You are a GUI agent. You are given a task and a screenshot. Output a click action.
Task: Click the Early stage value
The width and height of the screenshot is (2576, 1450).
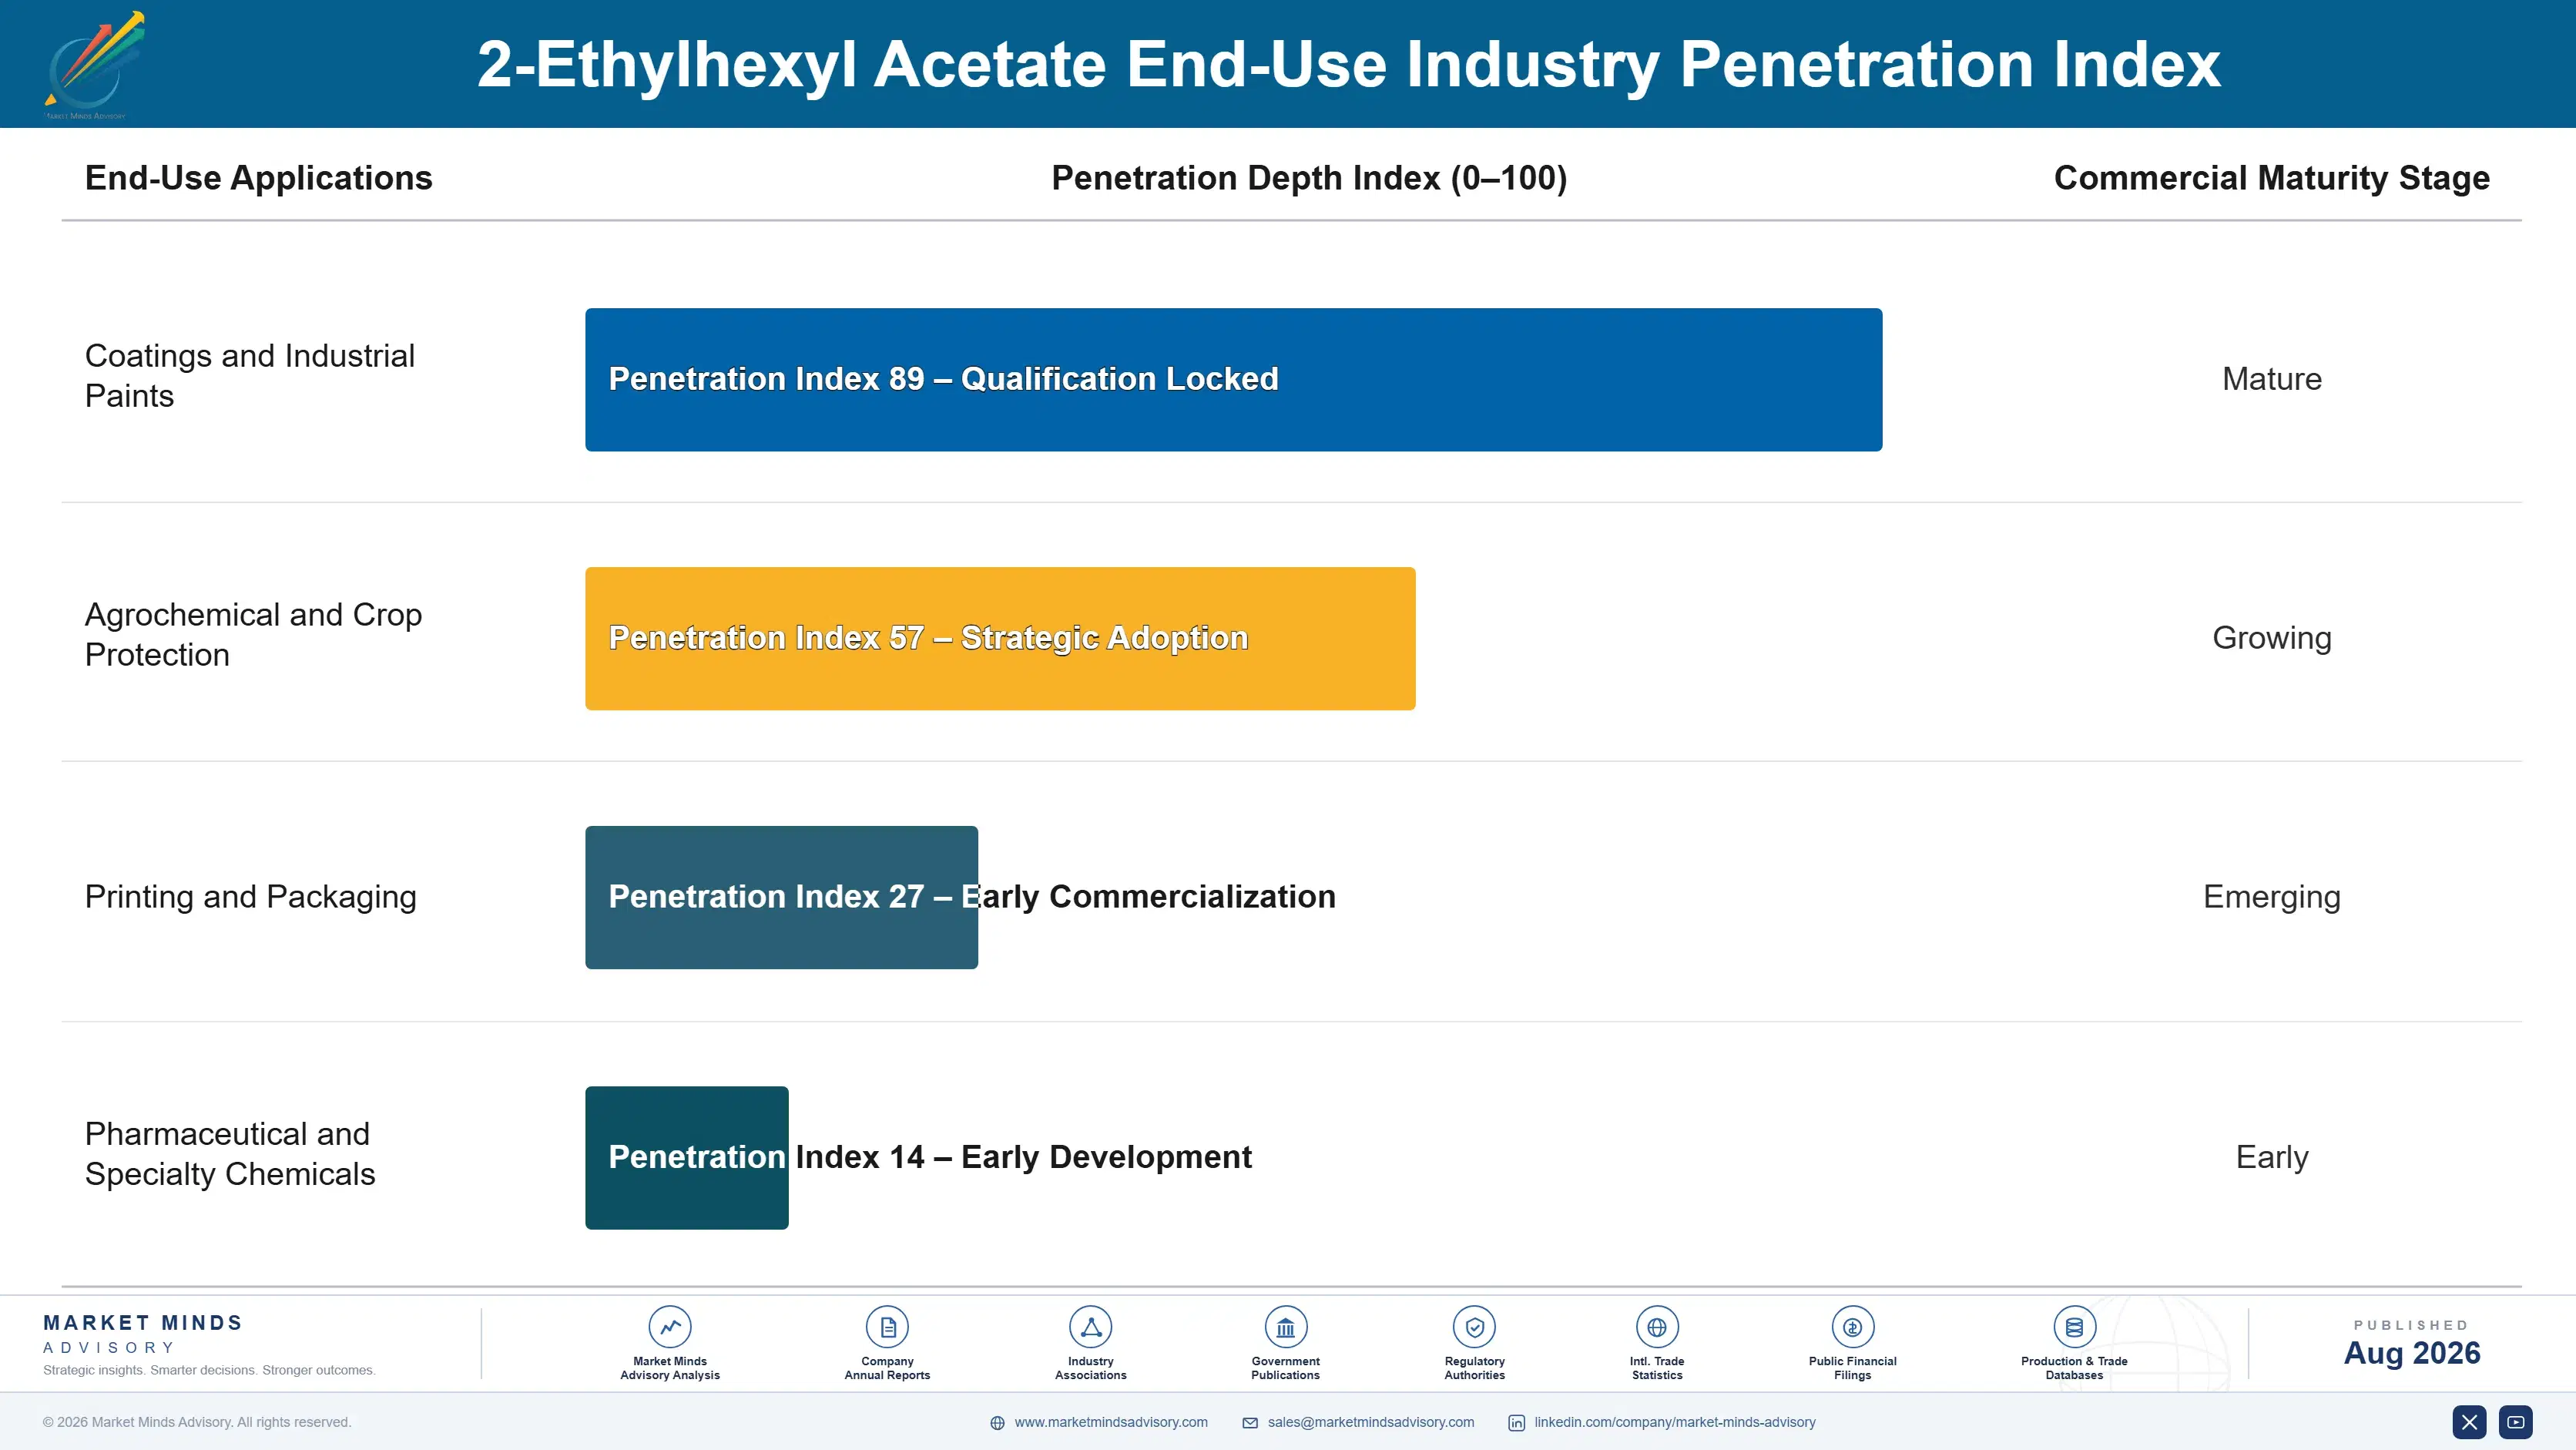coord(2271,1157)
